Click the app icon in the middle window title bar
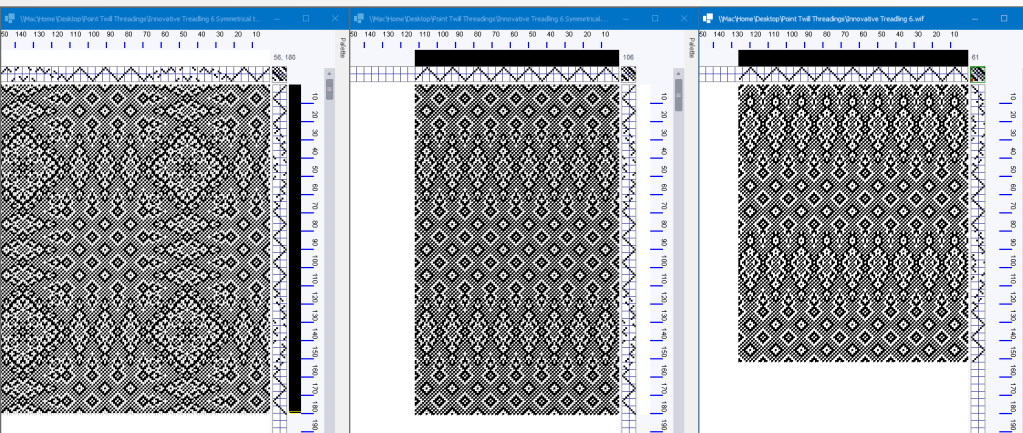1023x433 pixels. [358, 18]
